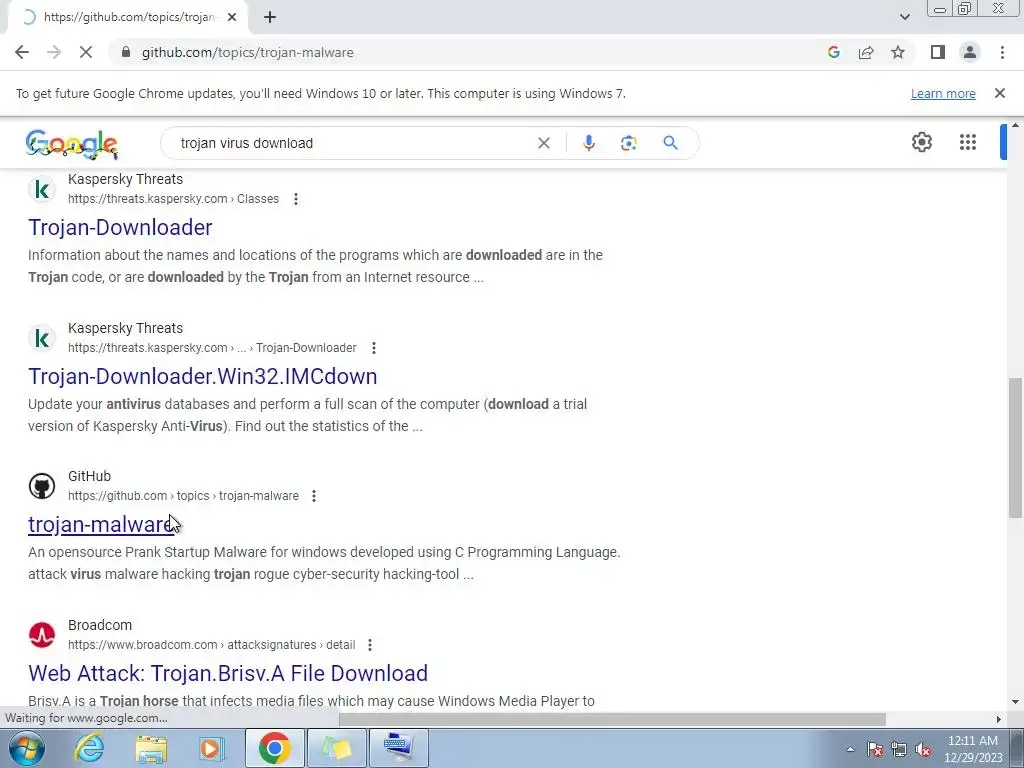The width and height of the screenshot is (1024, 768).
Task: Bookmark this page with star icon
Action: coord(898,52)
